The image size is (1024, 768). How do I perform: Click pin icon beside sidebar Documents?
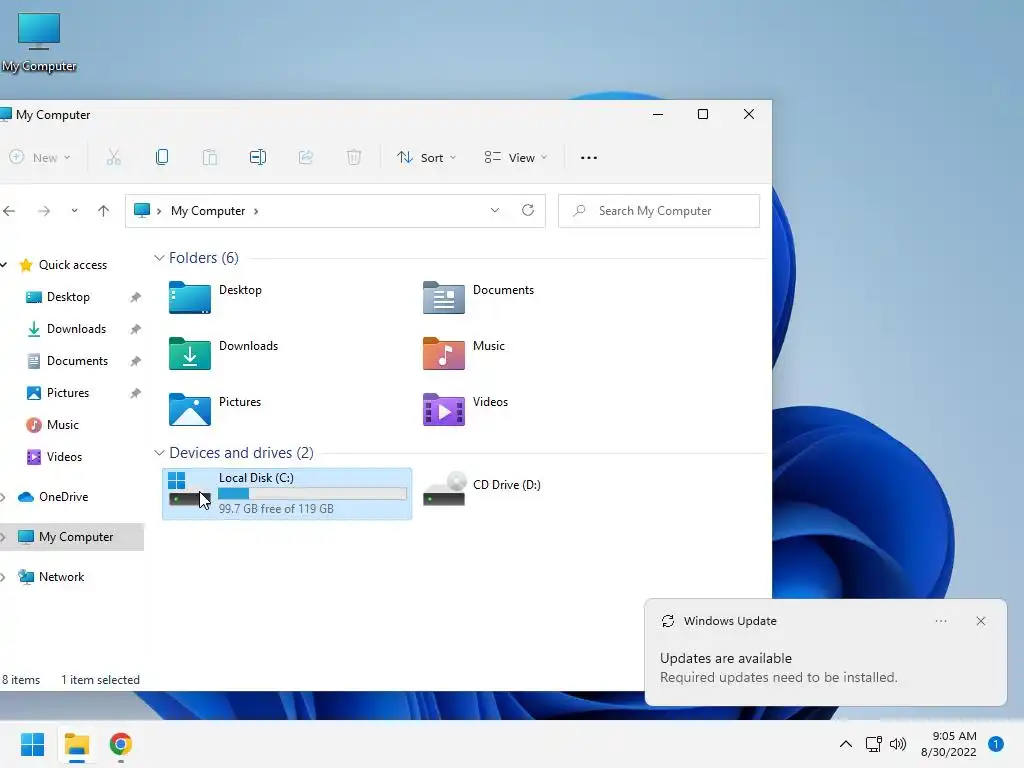135,361
